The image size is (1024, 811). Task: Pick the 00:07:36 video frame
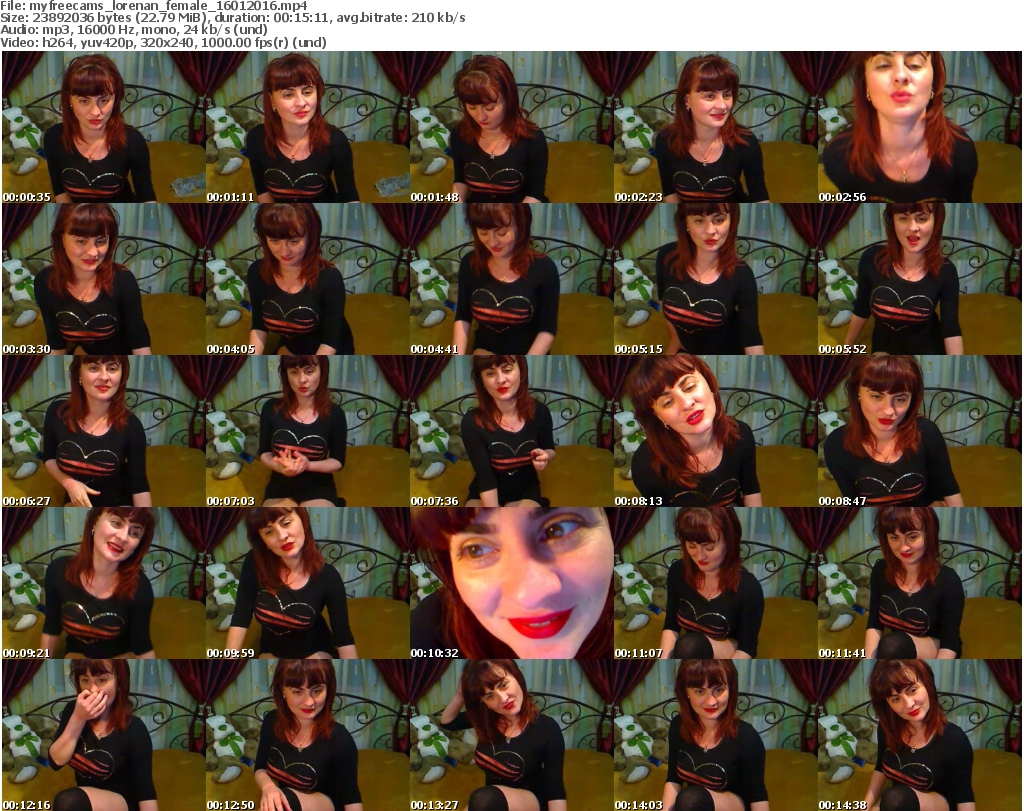coord(511,432)
